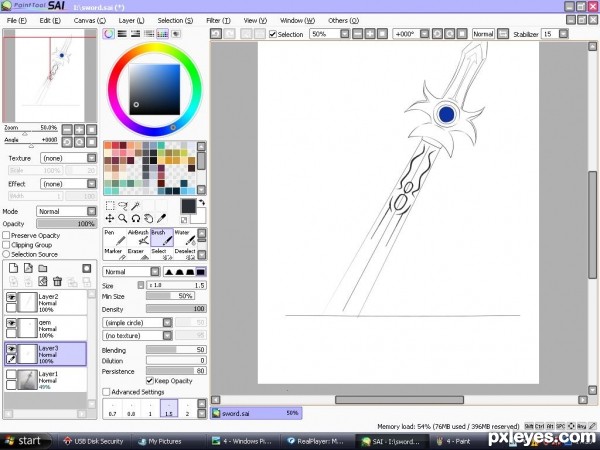Select the Water tool
The height and width of the screenshot is (450, 600).
point(185,237)
